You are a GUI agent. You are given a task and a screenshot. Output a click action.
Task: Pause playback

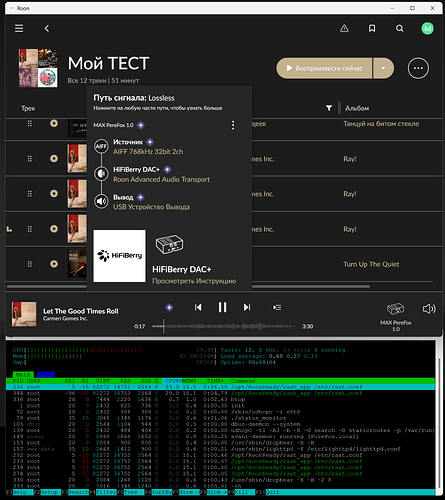[x=222, y=307]
